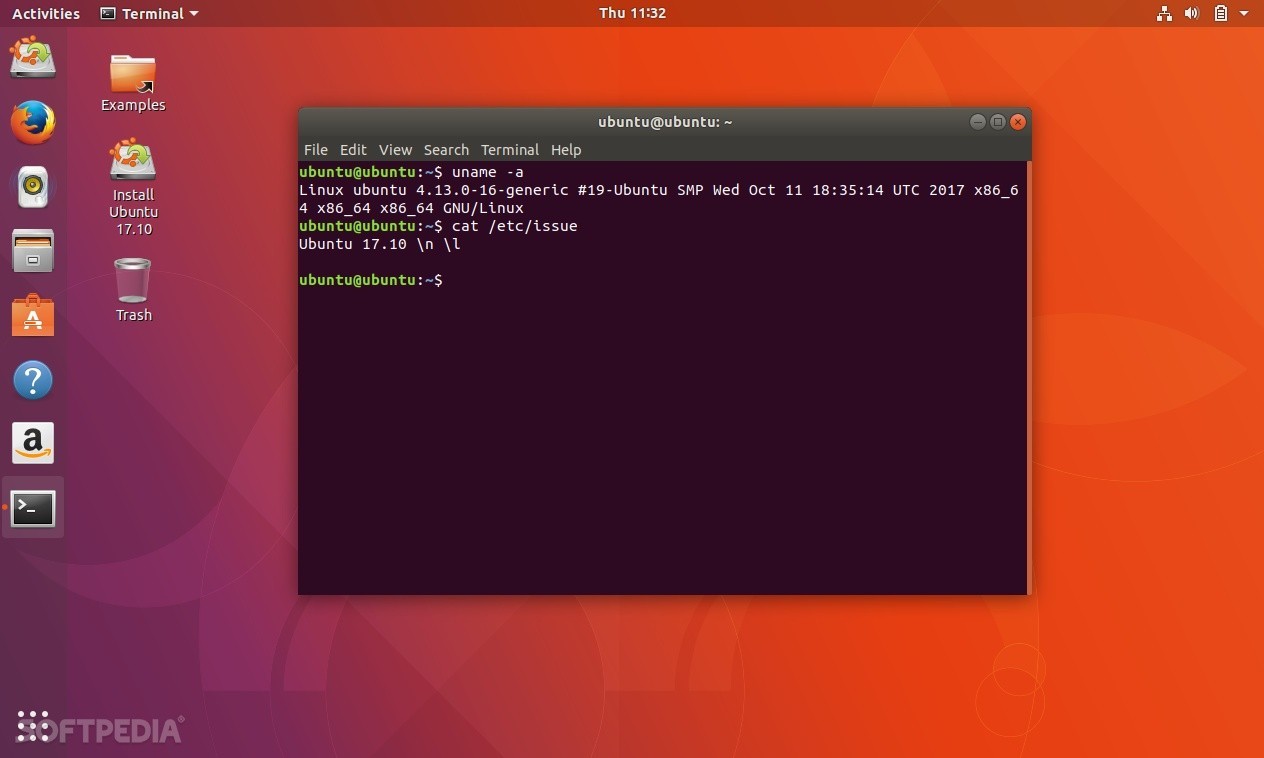Open Rhythmbox music player in the dock
The width and height of the screenshot is (1264, 758).
click(33, 187)
